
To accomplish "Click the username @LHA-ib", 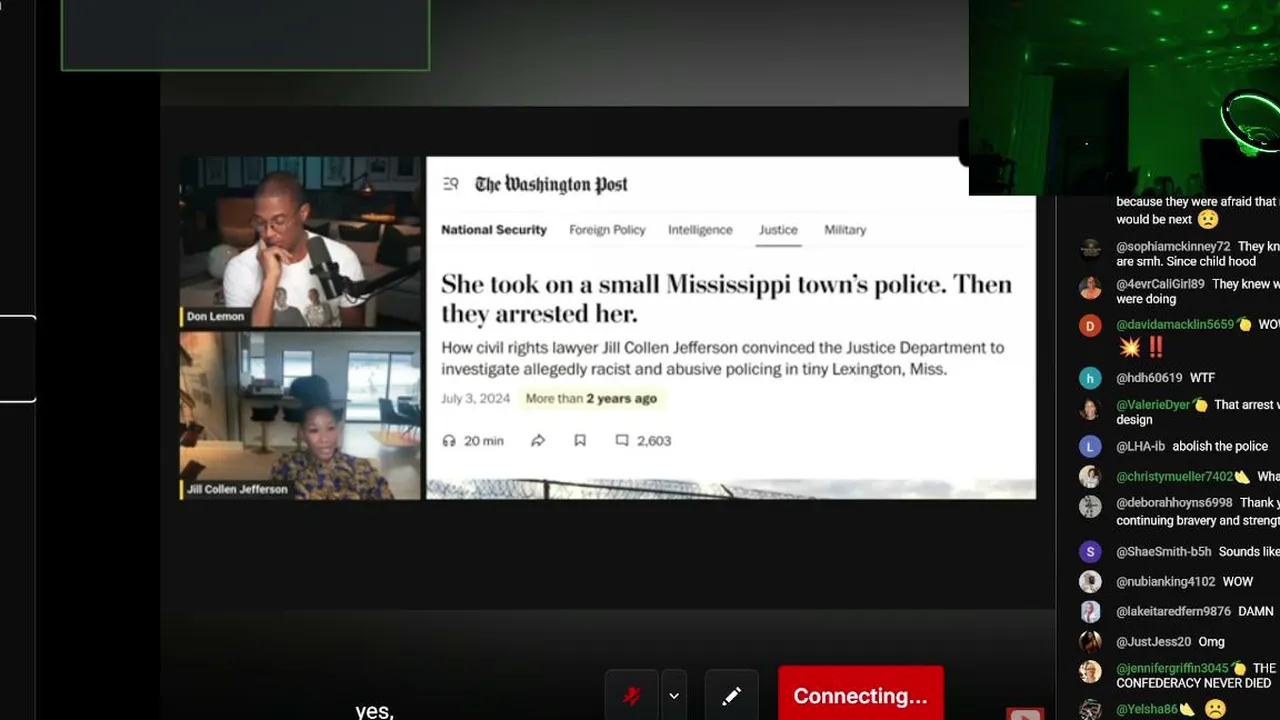I will click(1140, 447).
